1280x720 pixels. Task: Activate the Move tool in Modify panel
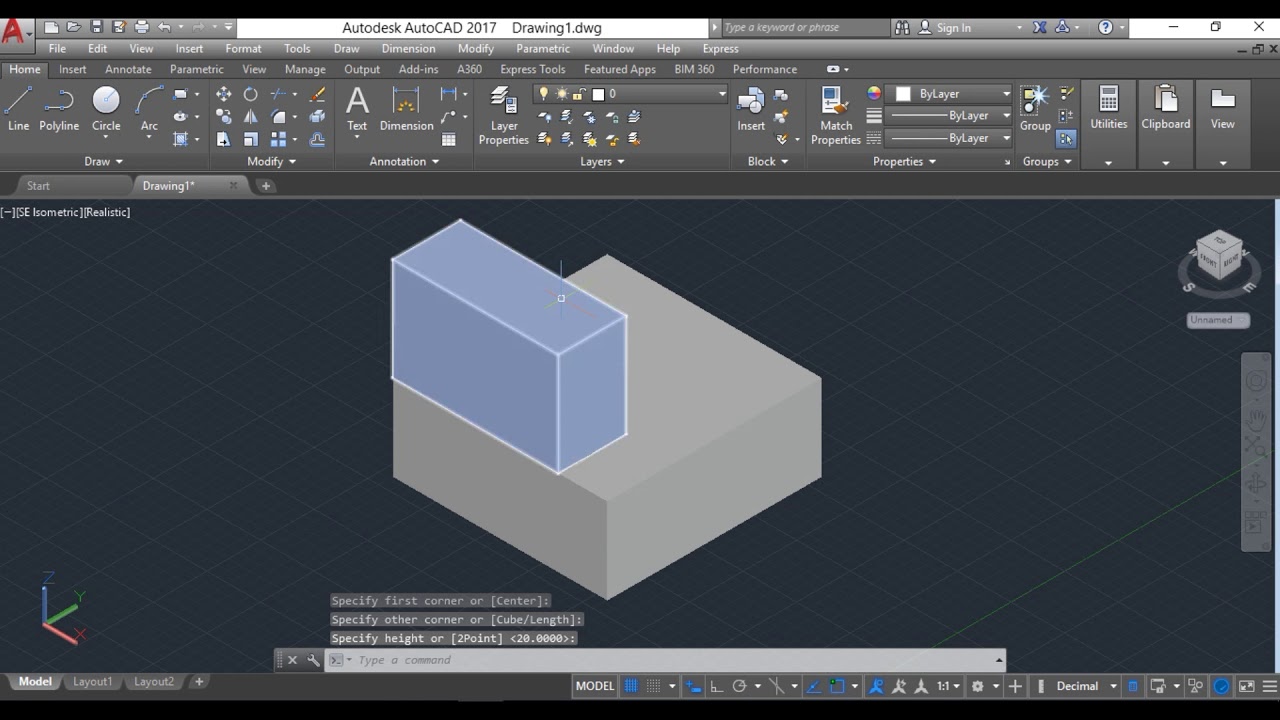pos(223,94)
